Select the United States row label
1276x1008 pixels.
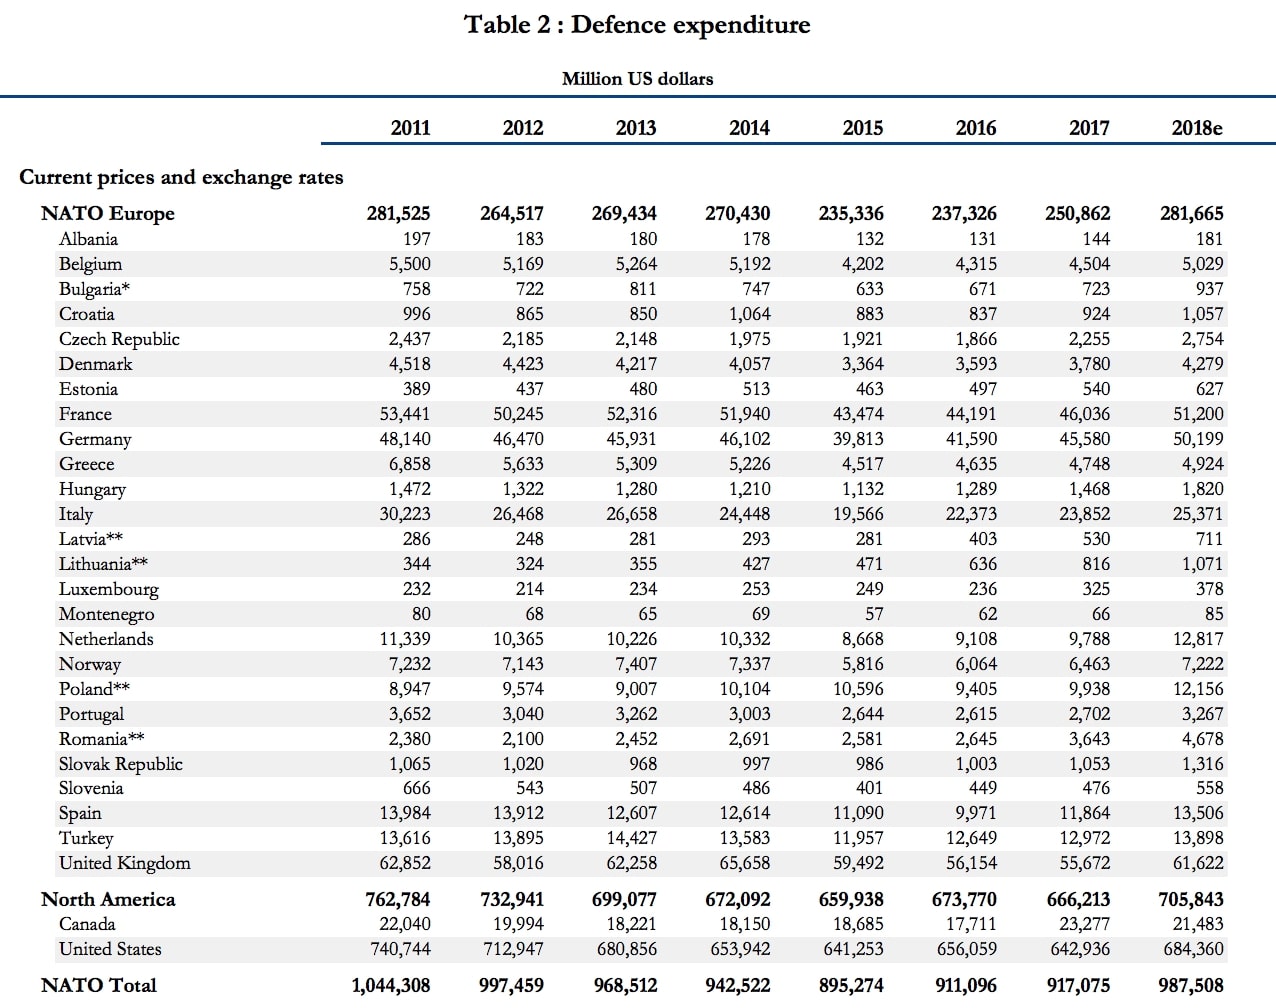coord(110,949)
